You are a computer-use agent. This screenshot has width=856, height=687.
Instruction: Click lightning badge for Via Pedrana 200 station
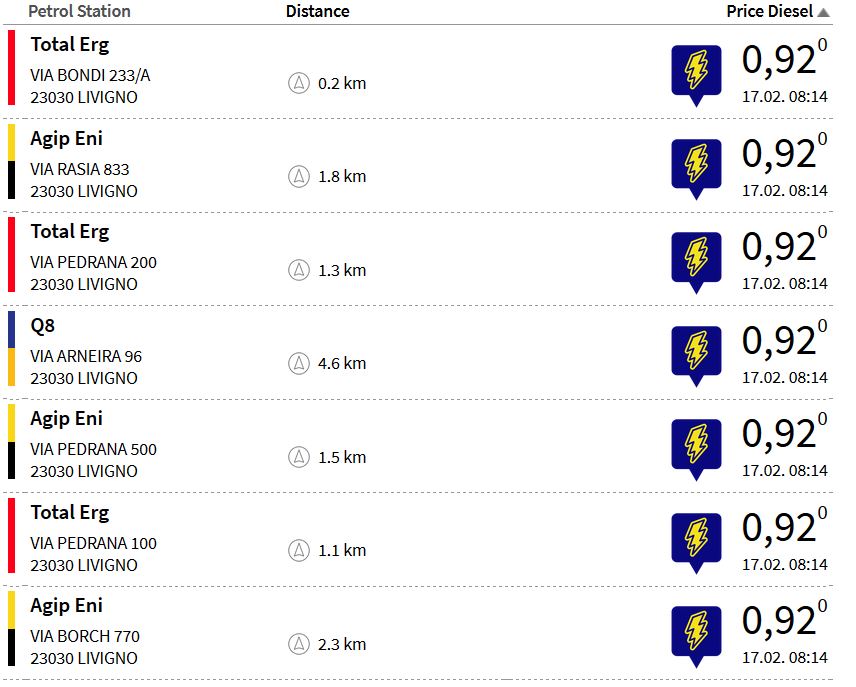point(695,259)
